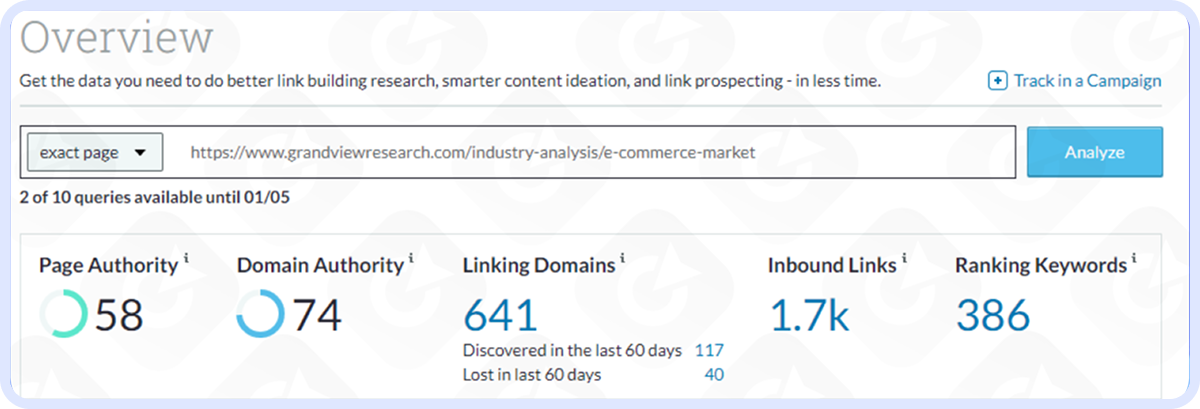
Task: Click the 386 ranking keywords number
Action: click(x=993, y=315)
